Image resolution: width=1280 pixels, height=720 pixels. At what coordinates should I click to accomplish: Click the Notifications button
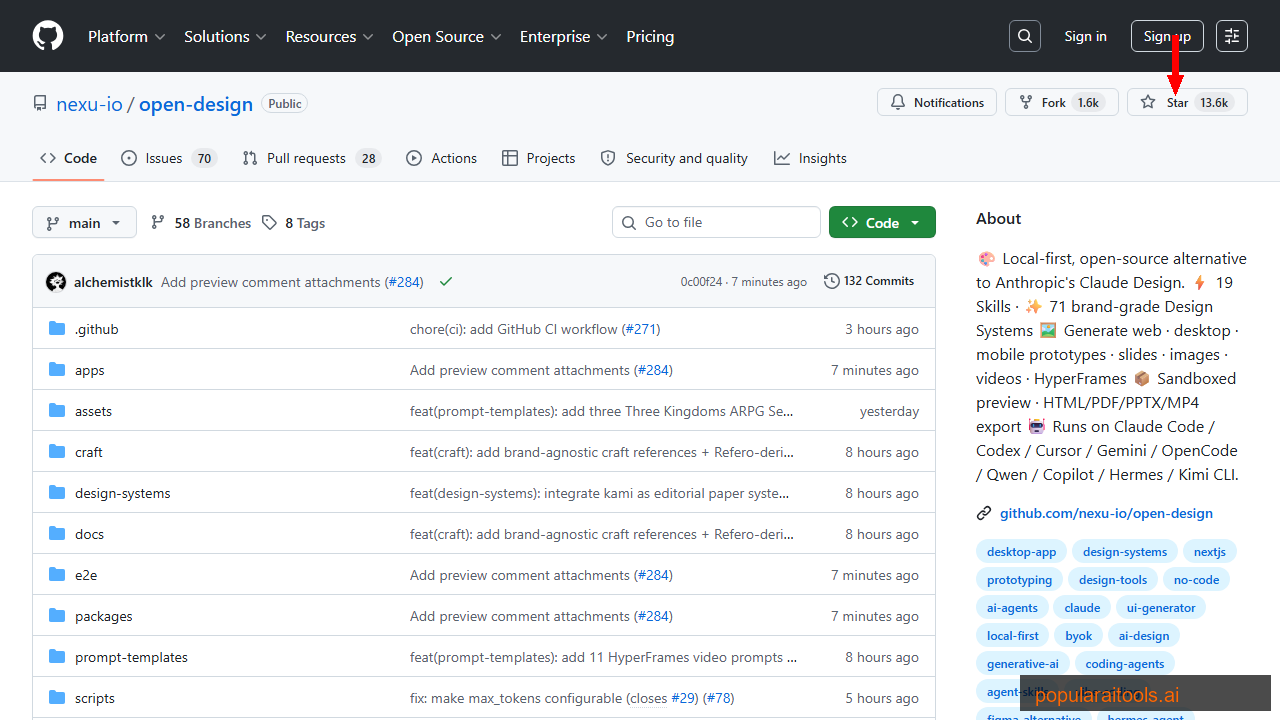pyautogui.click(x=937, y=102)
